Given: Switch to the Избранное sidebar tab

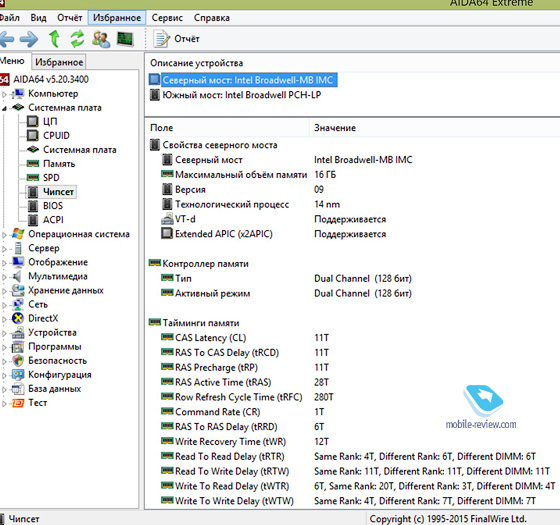Looking at the screenshot, I should coord(59,62).
